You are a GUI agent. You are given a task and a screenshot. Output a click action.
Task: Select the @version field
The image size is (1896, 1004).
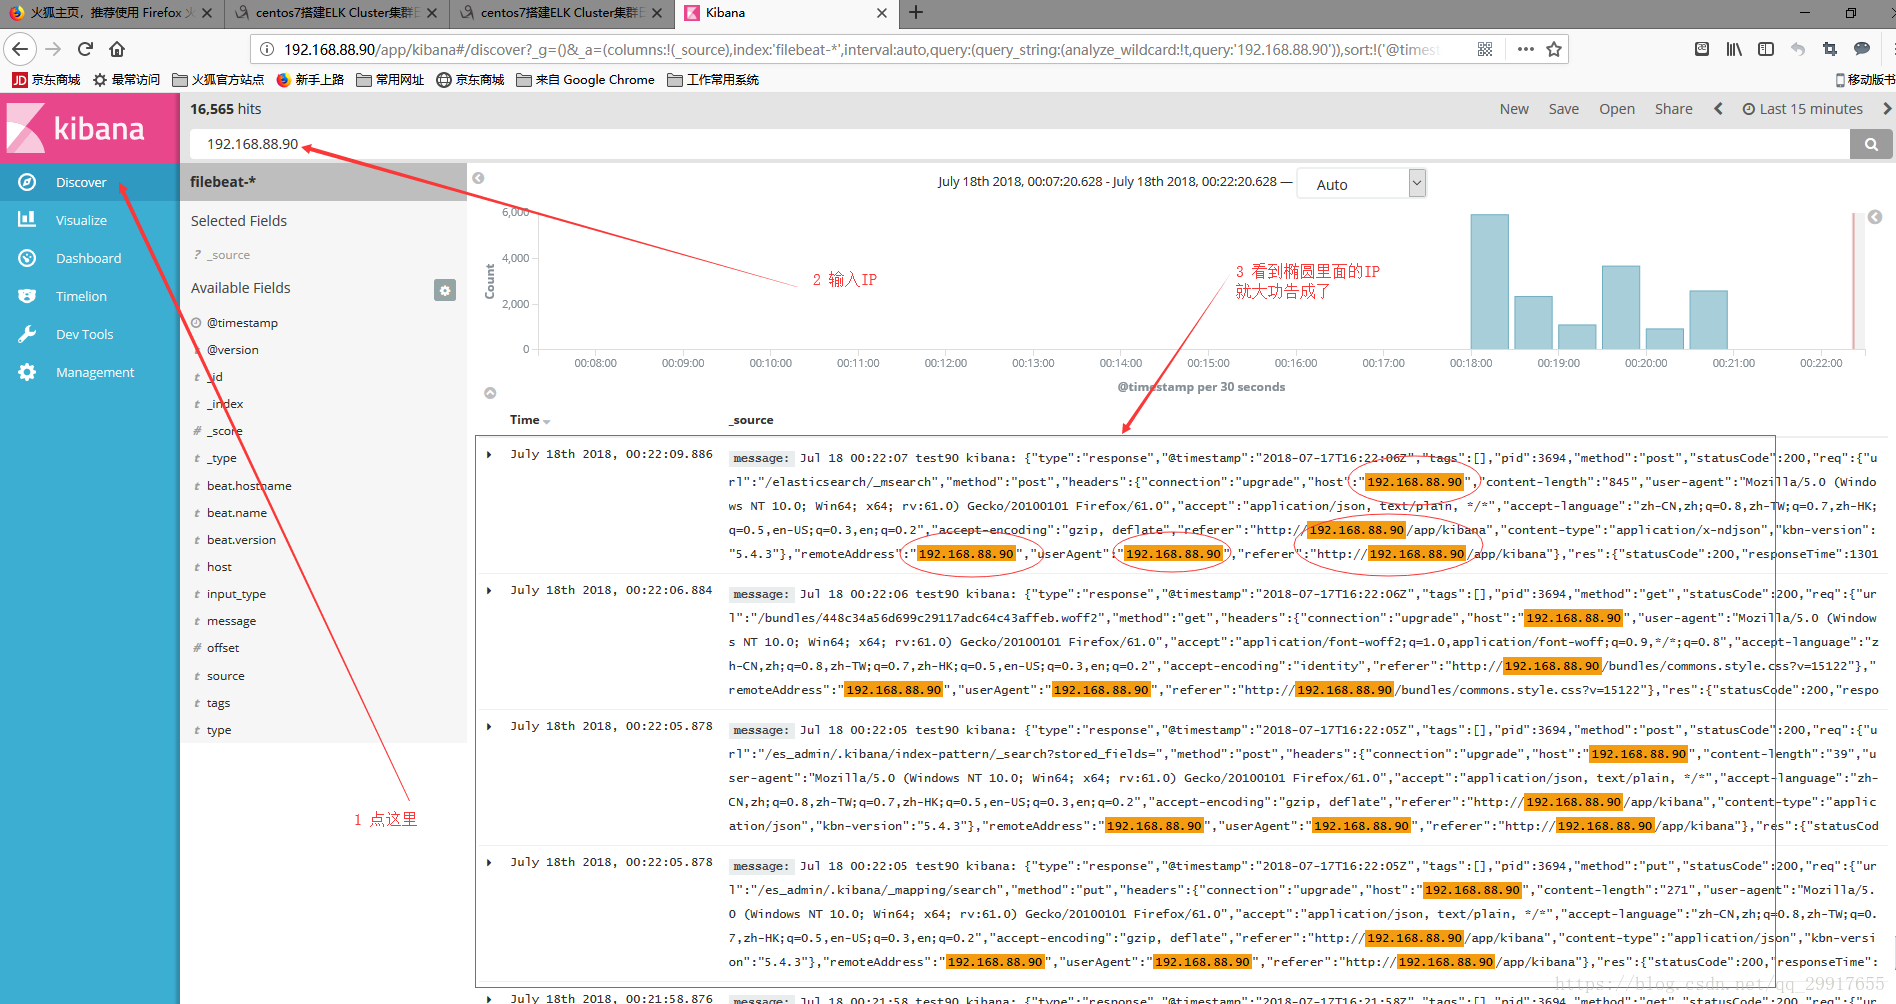tap(232, 350)
